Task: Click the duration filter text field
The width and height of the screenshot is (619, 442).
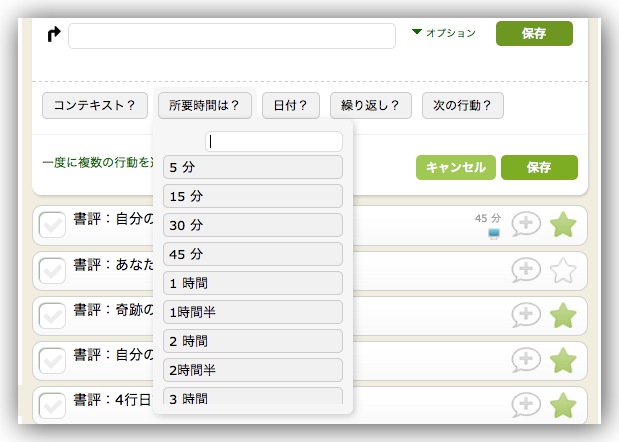Action: pos(274,142)
